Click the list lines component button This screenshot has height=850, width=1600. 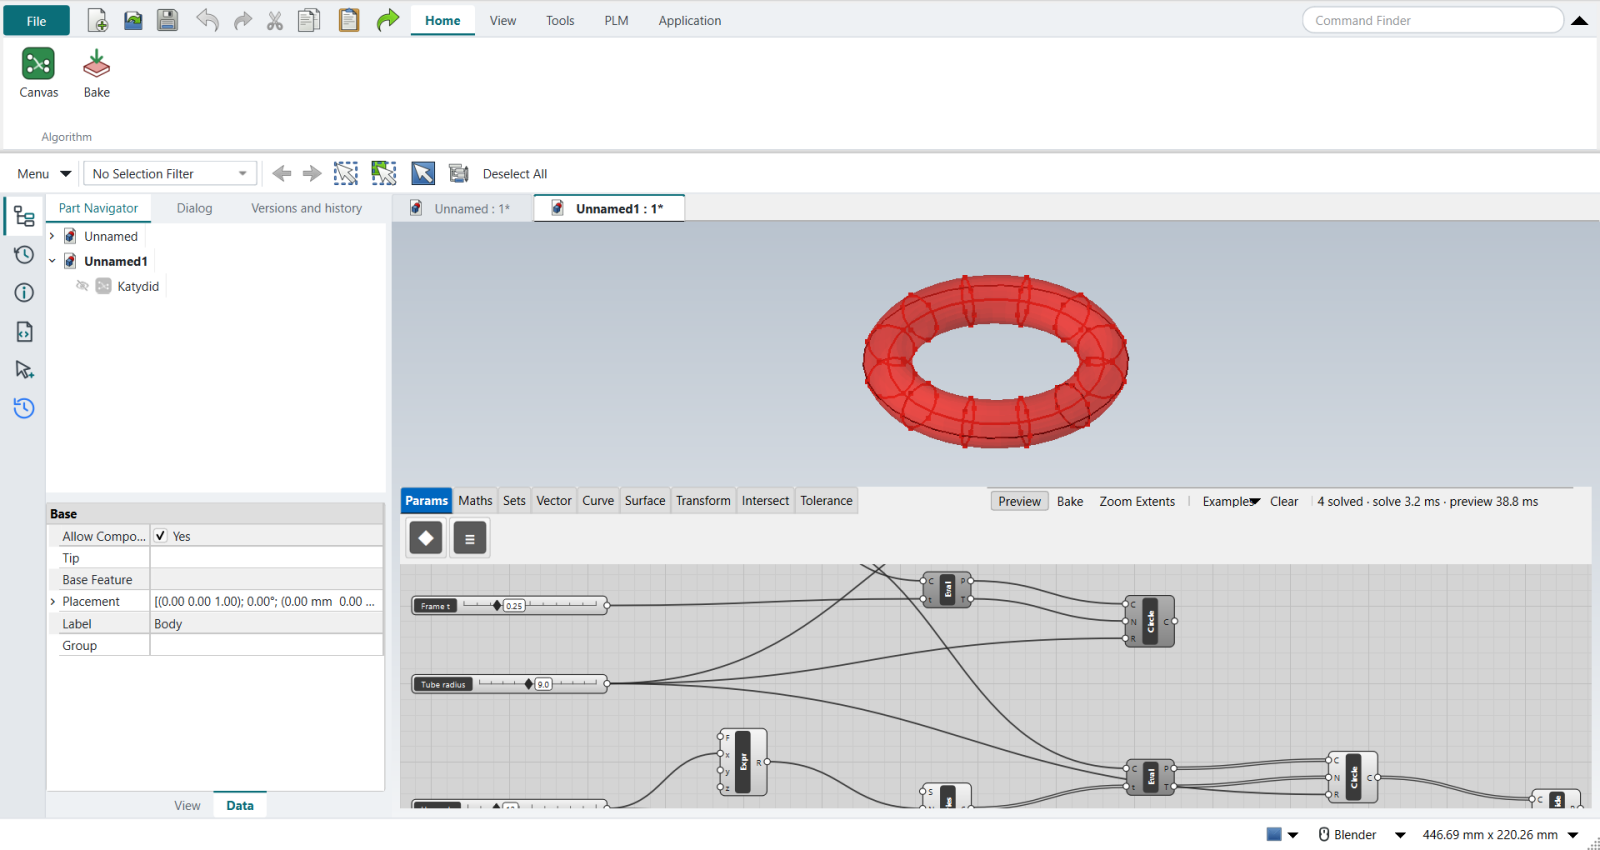pyautogui.click(x=470, y=538)
